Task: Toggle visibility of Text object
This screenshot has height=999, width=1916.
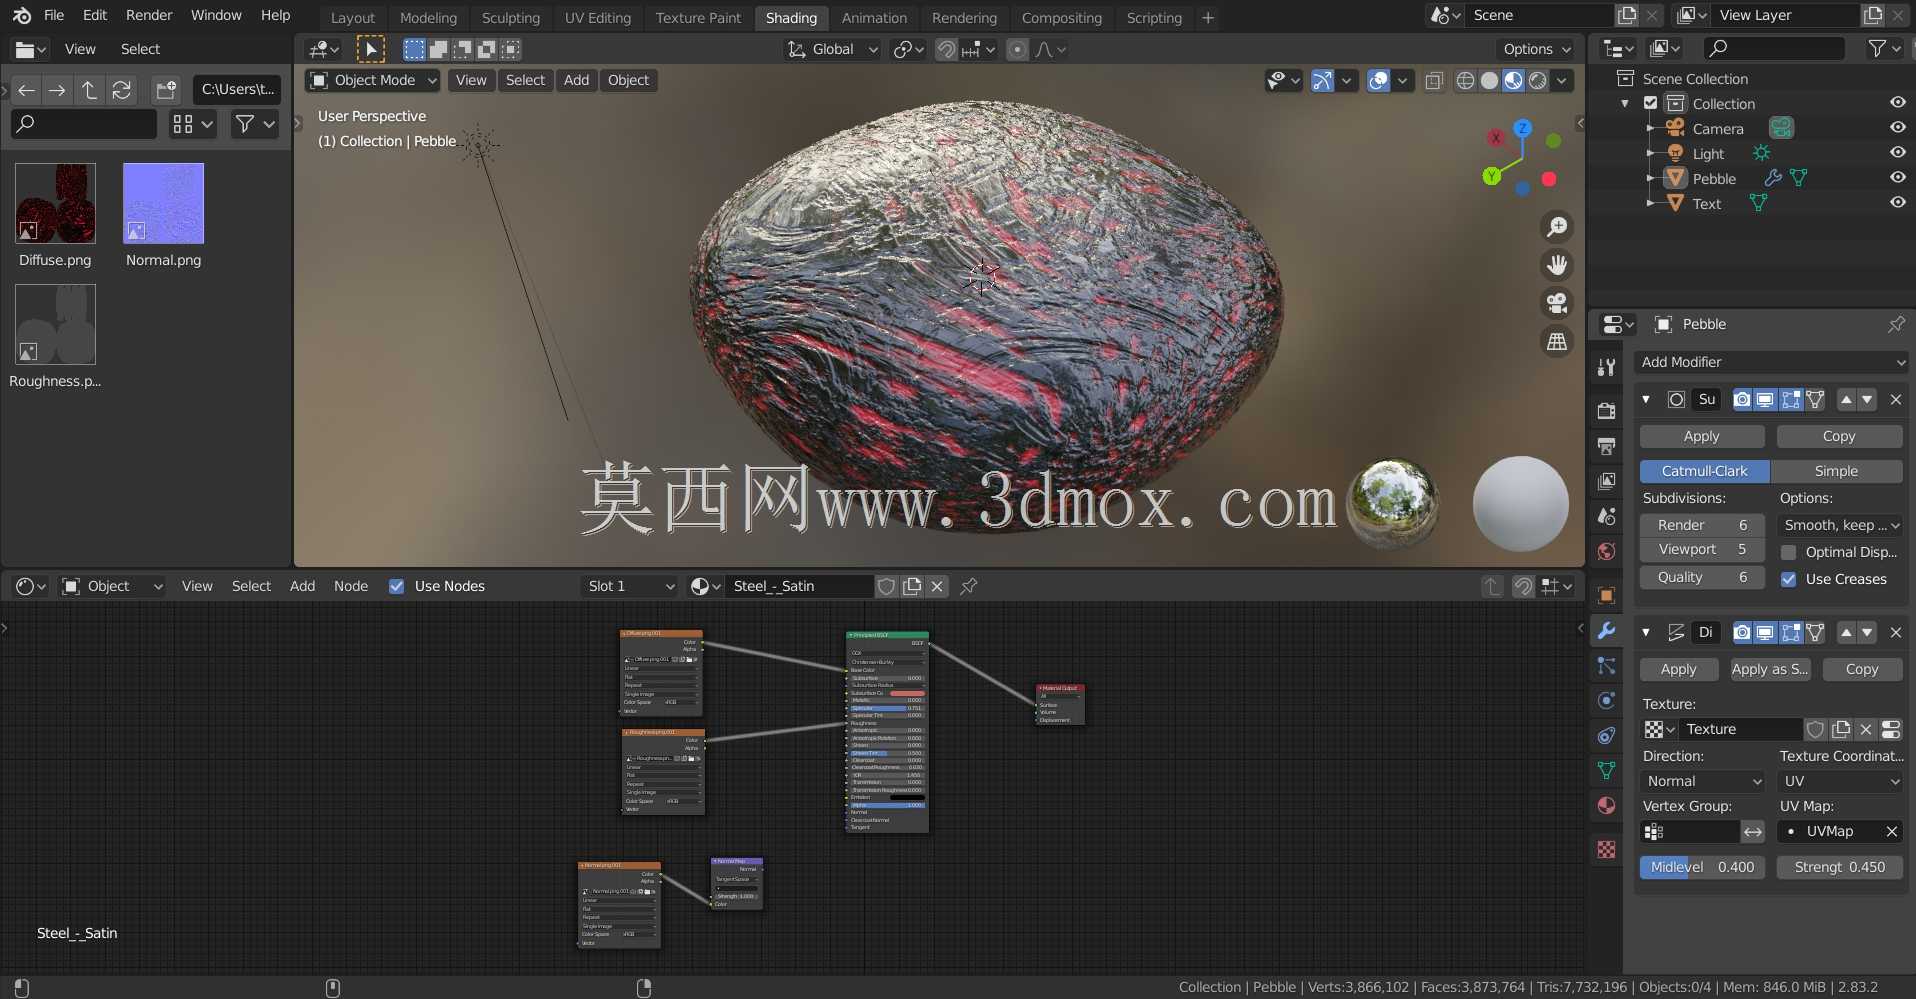Action: pos(1897,202)
